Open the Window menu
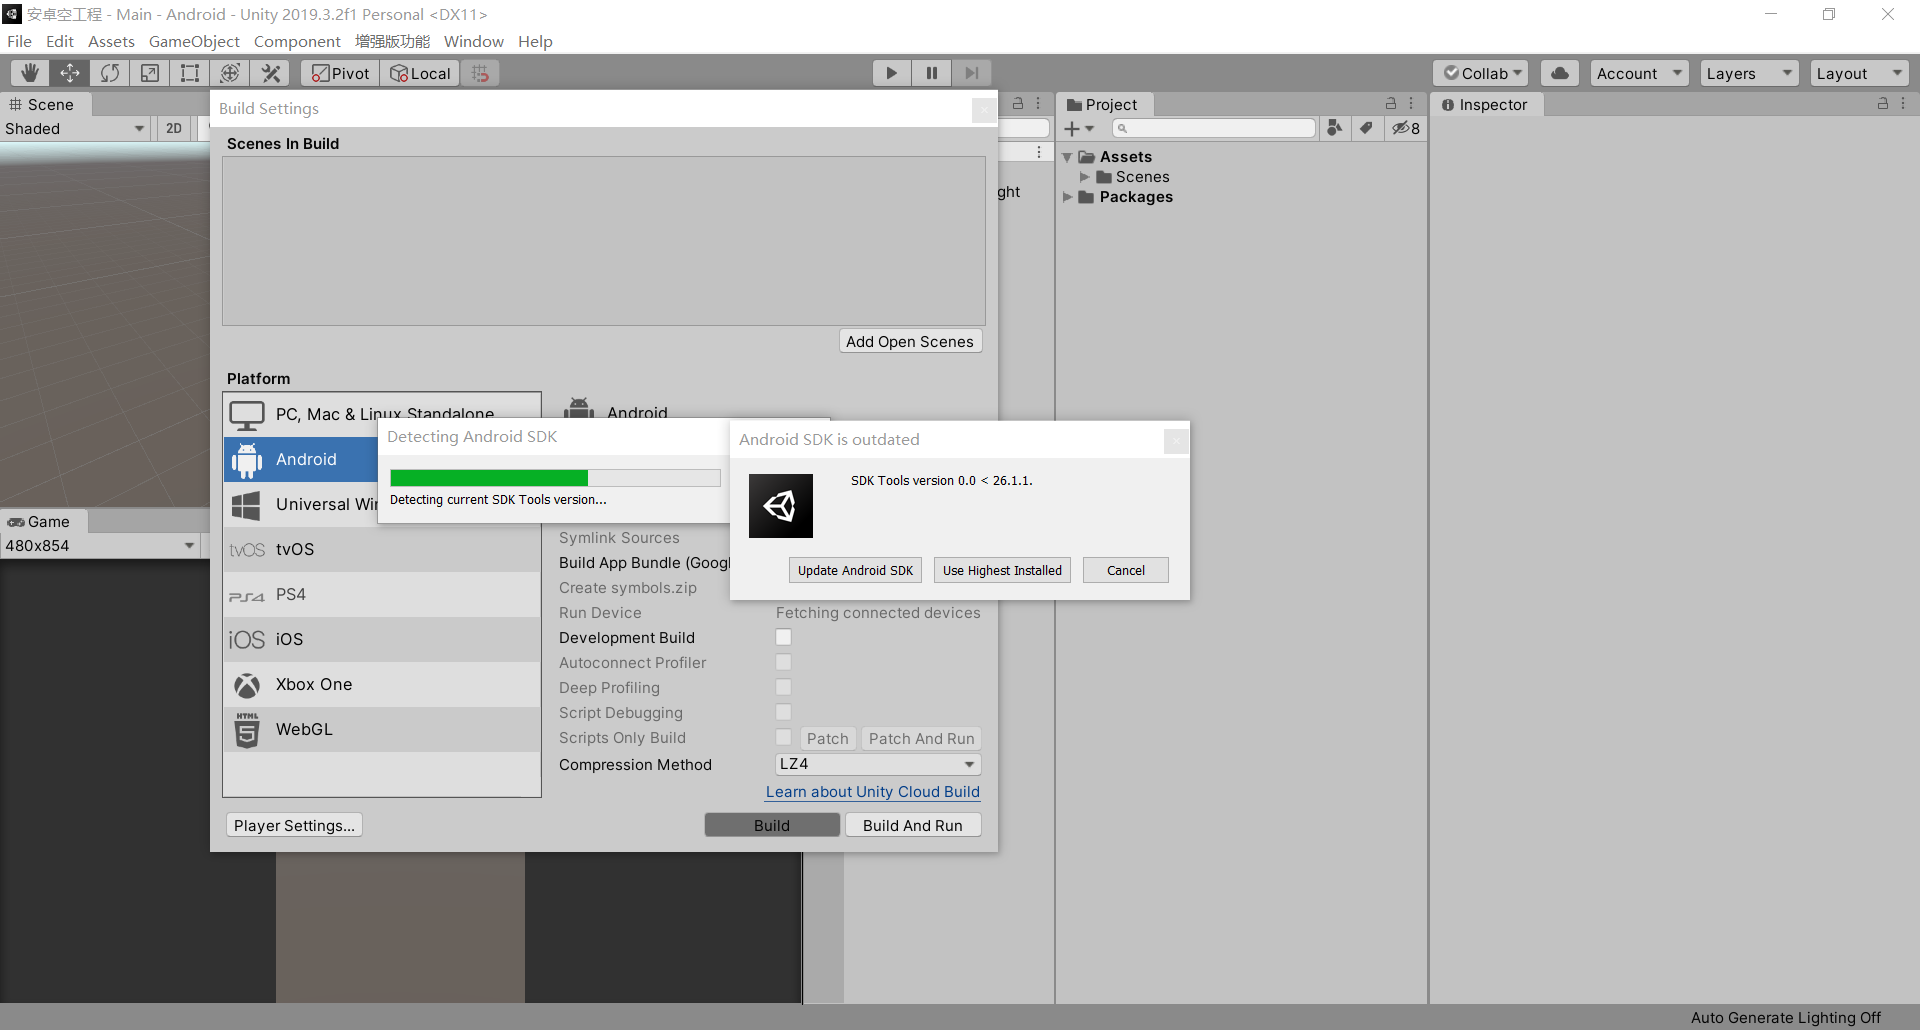This screenshot has width=1920, height=1030. pos(474,41)
